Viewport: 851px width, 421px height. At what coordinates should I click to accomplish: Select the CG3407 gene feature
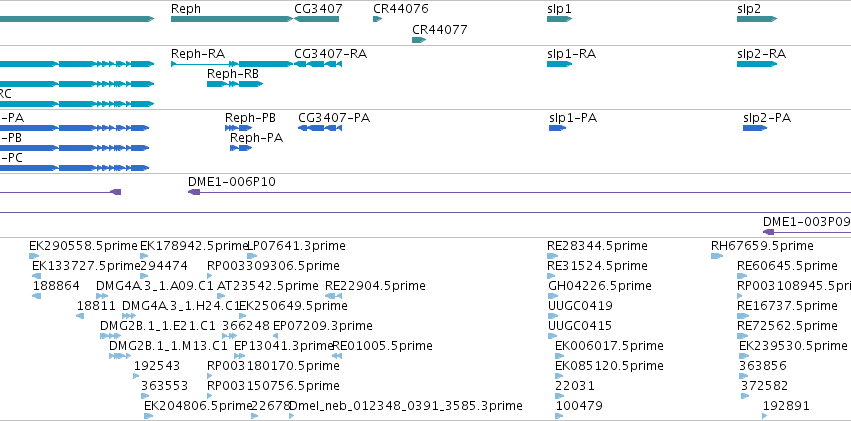tap(316, 19)
